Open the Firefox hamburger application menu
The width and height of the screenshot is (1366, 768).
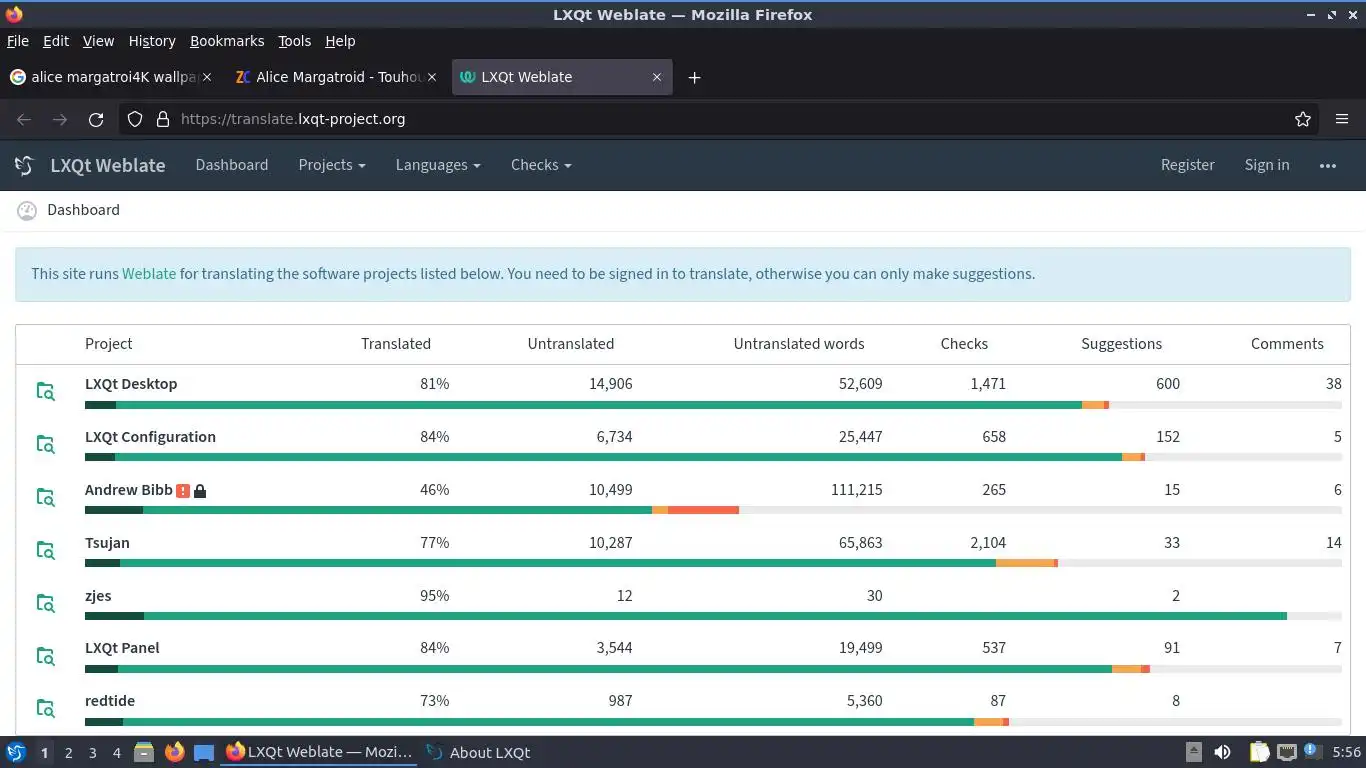point(1342,119)
